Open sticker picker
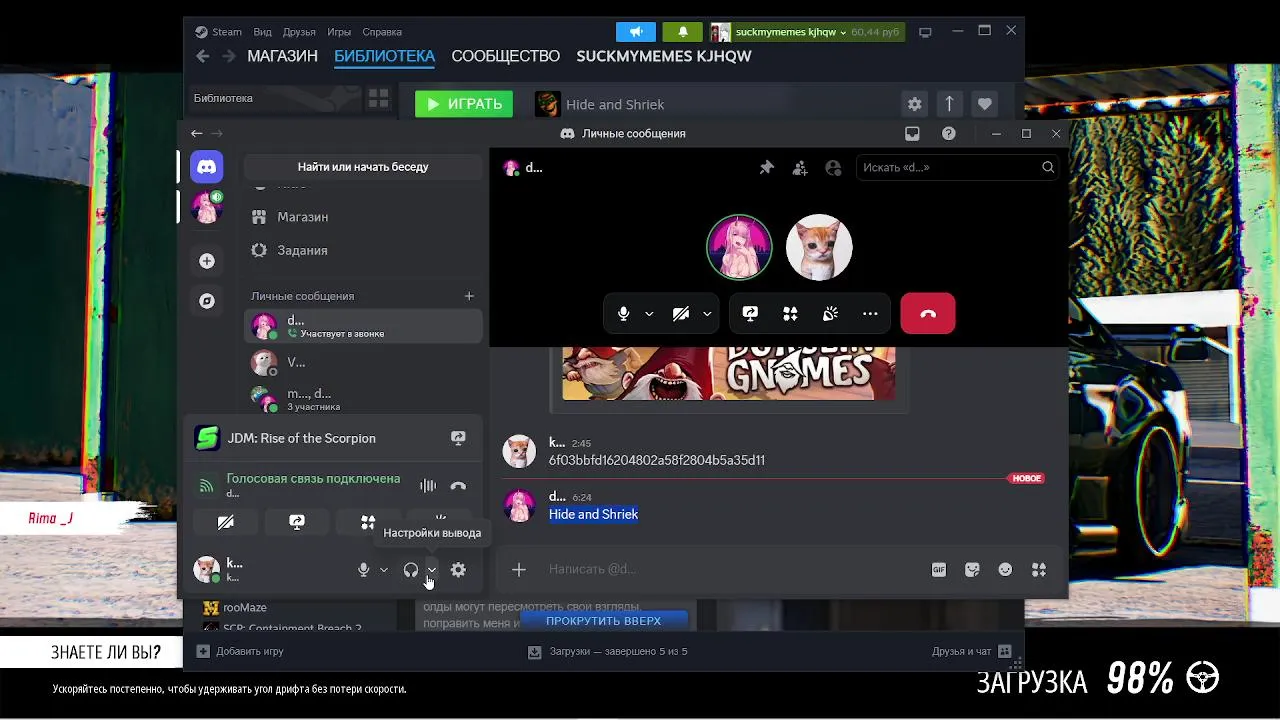This screenshot has height=720, width=1280. 972,570
